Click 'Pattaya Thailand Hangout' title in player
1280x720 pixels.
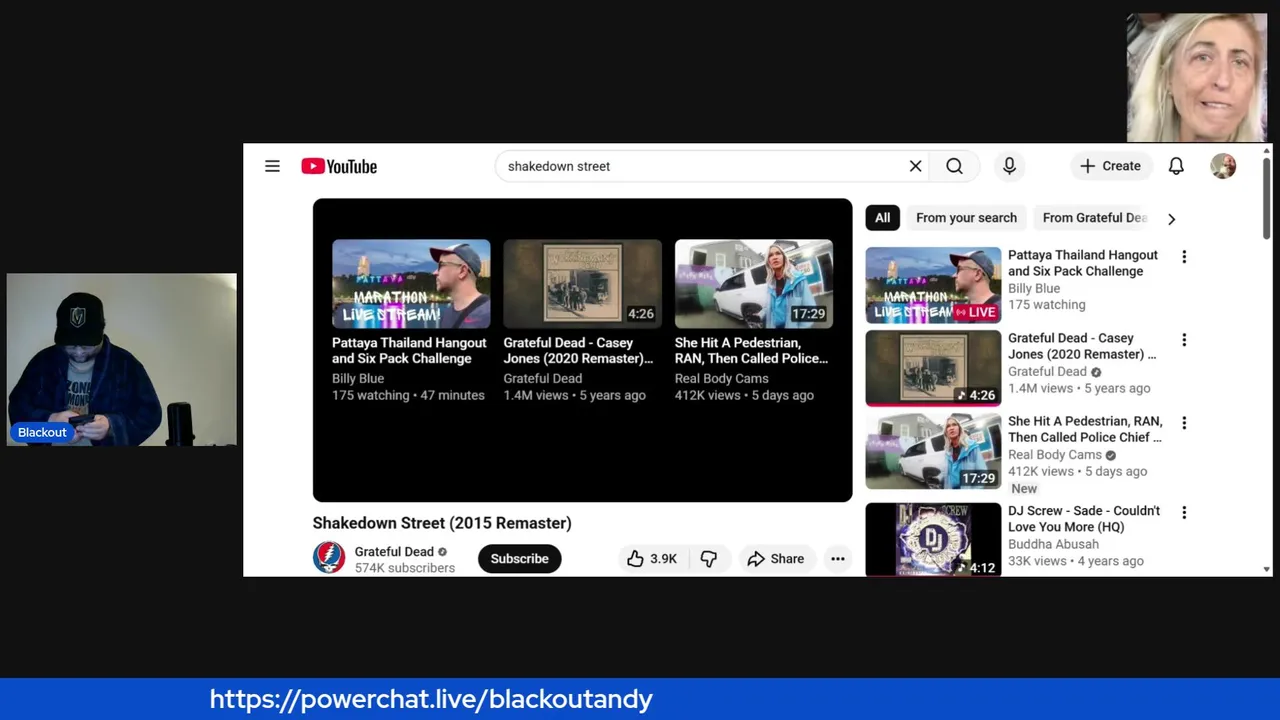click(409, 350)
